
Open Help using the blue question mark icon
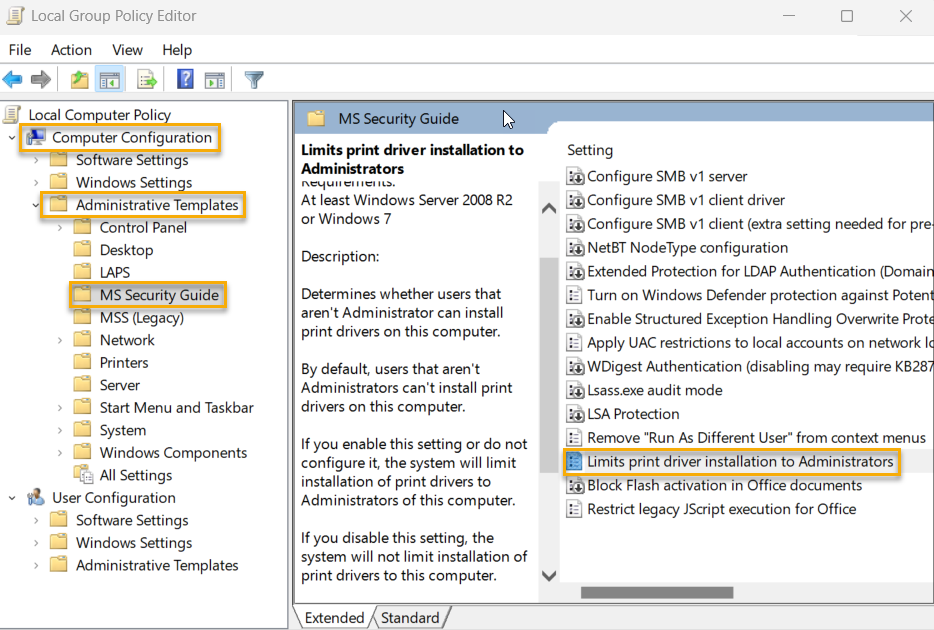pos(186,80)
